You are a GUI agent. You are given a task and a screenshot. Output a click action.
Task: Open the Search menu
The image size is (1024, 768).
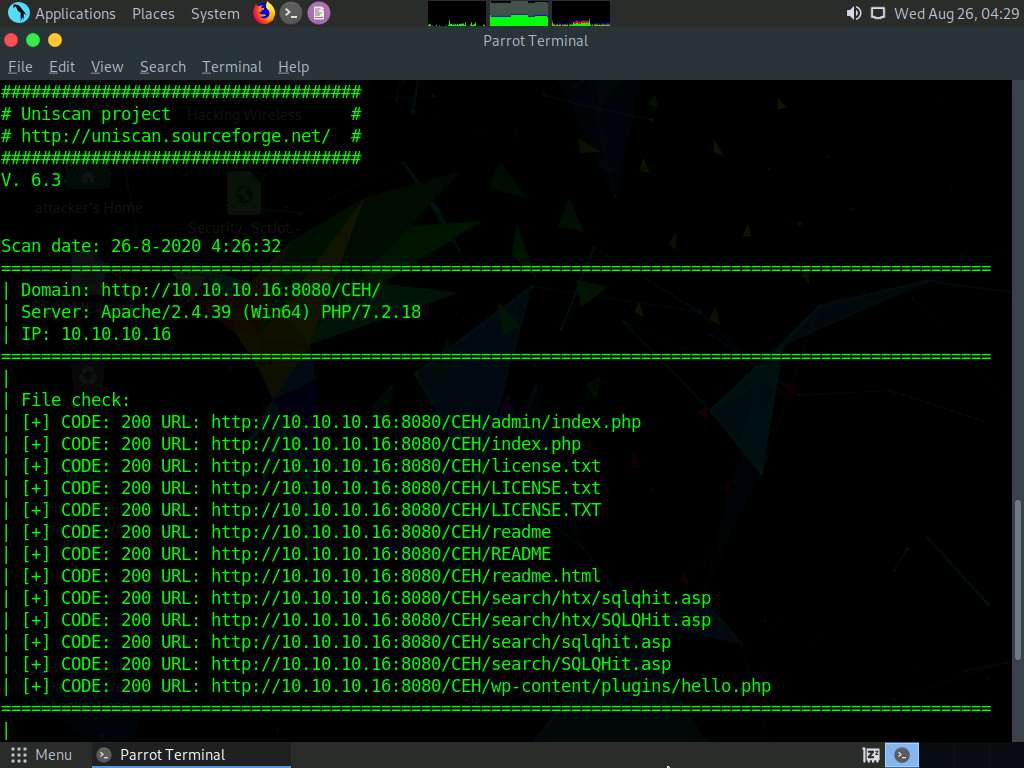[163, 67]
